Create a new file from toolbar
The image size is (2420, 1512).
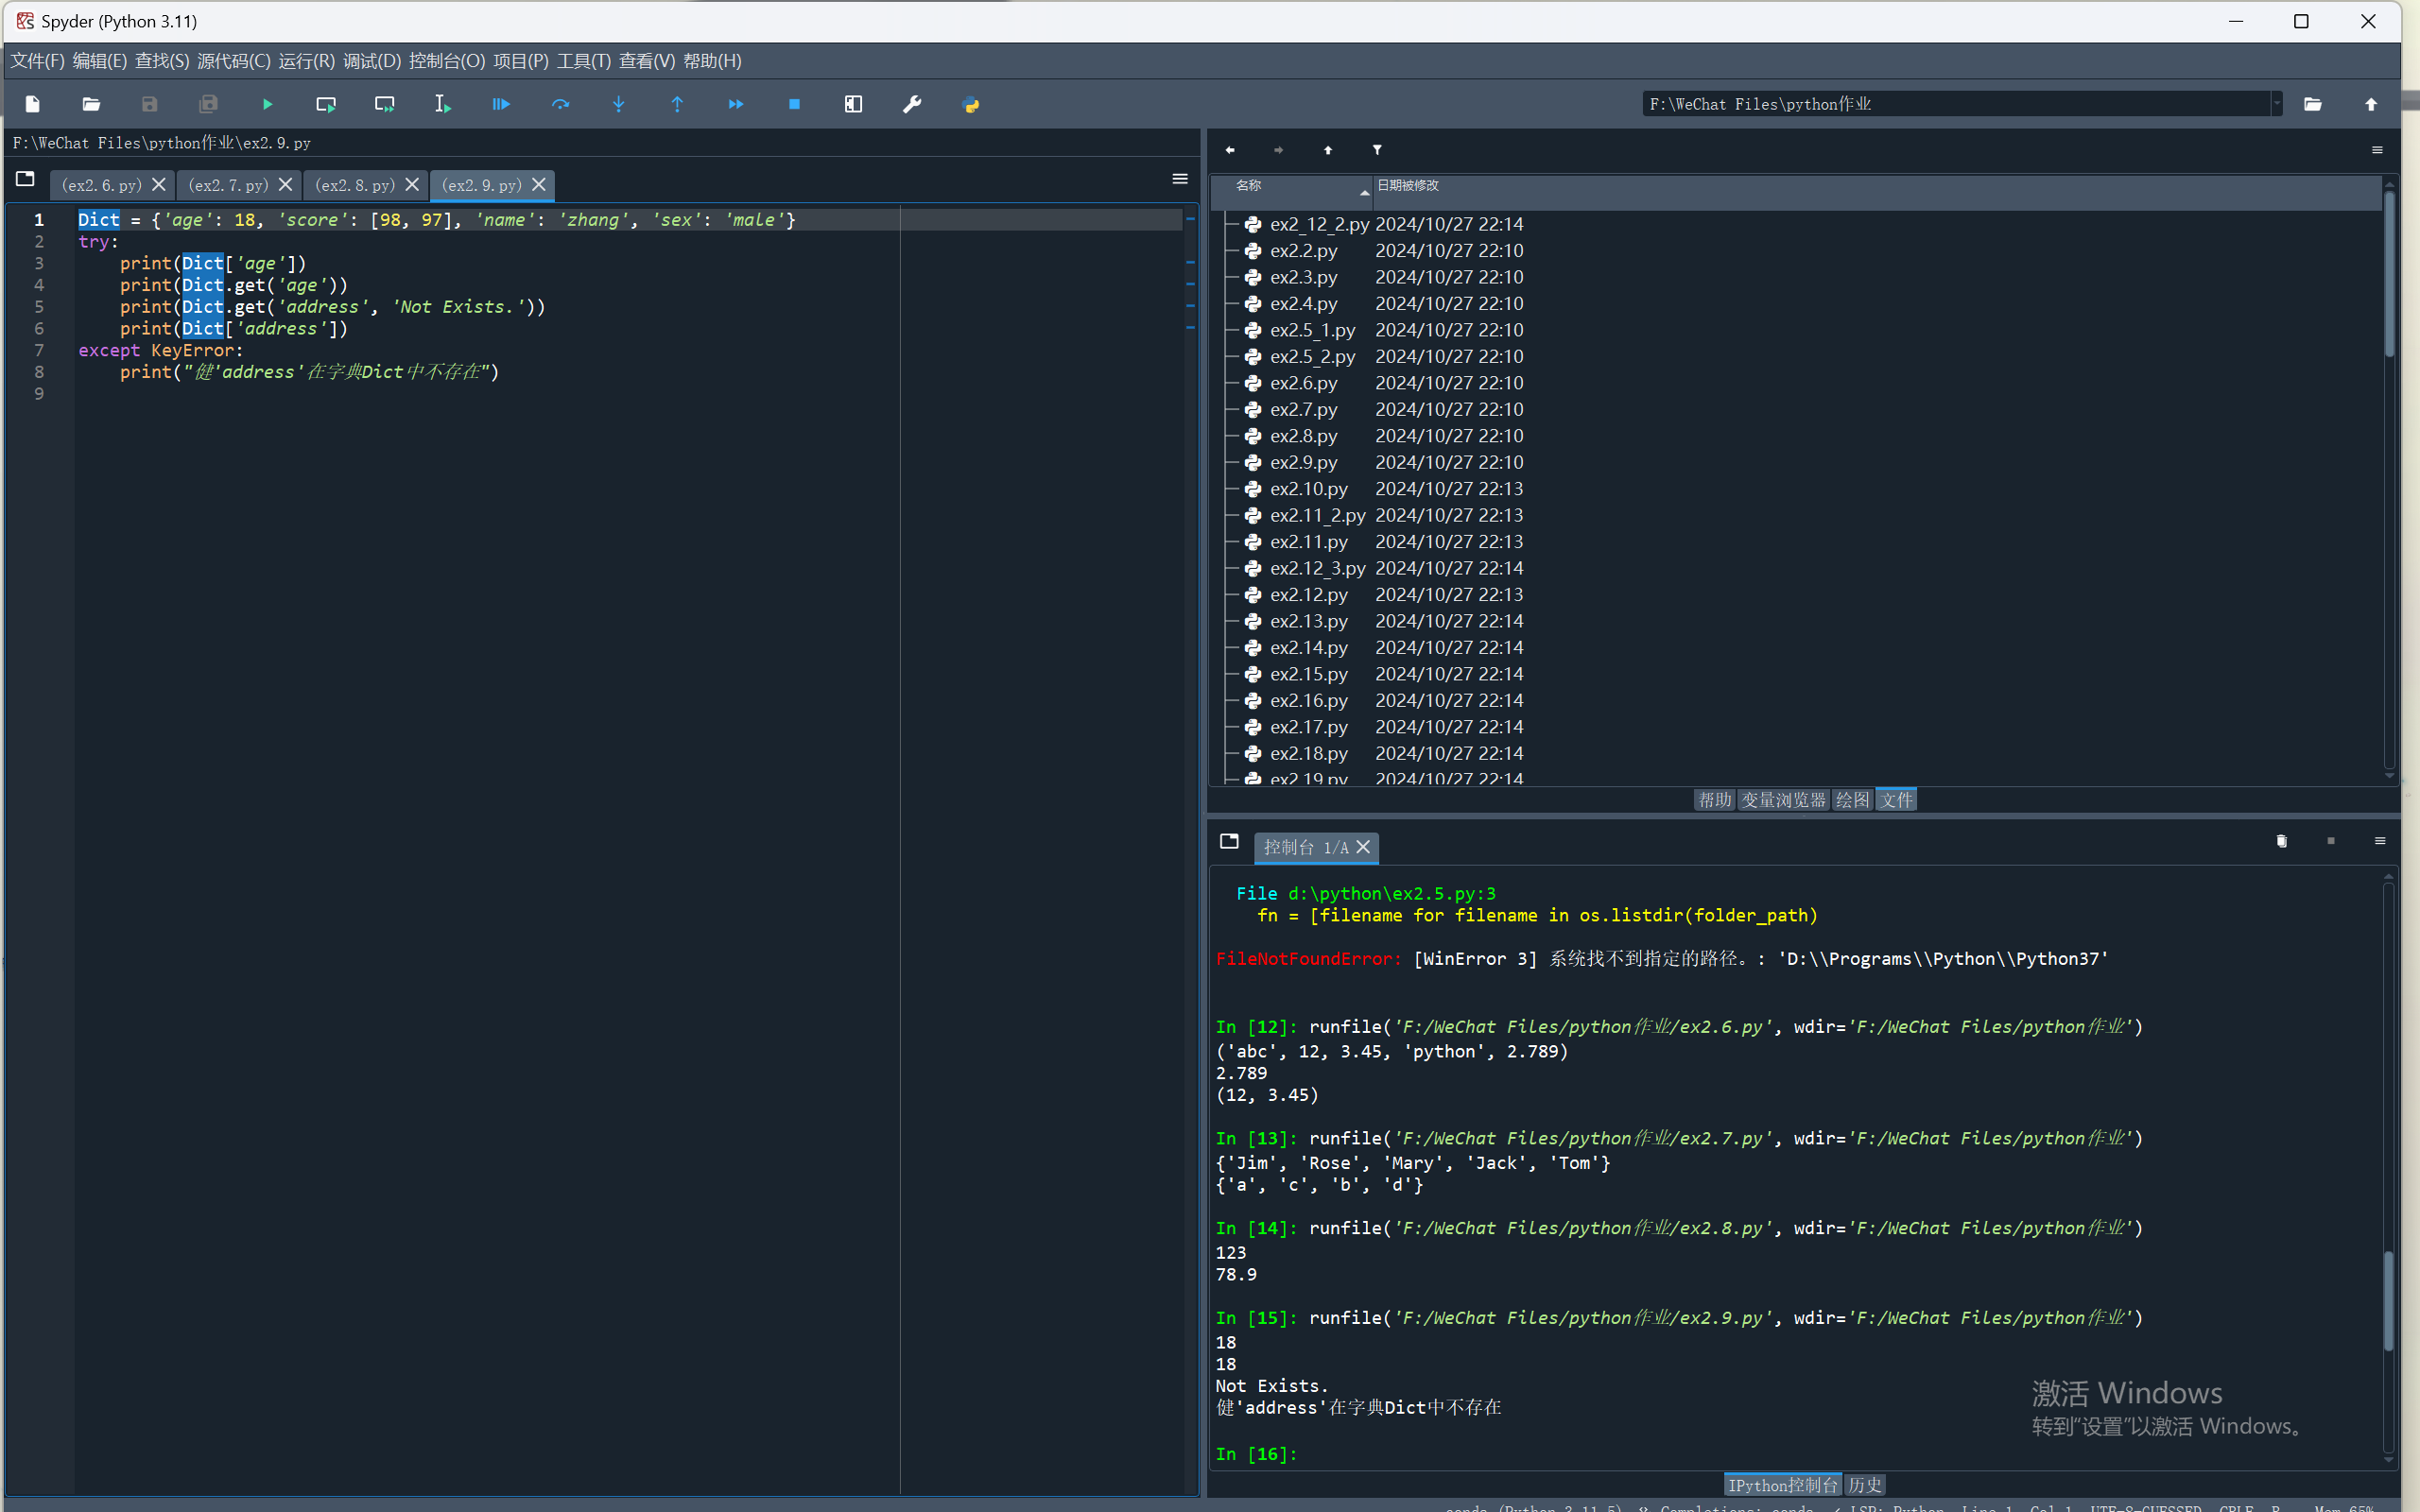tap(33, 104)
